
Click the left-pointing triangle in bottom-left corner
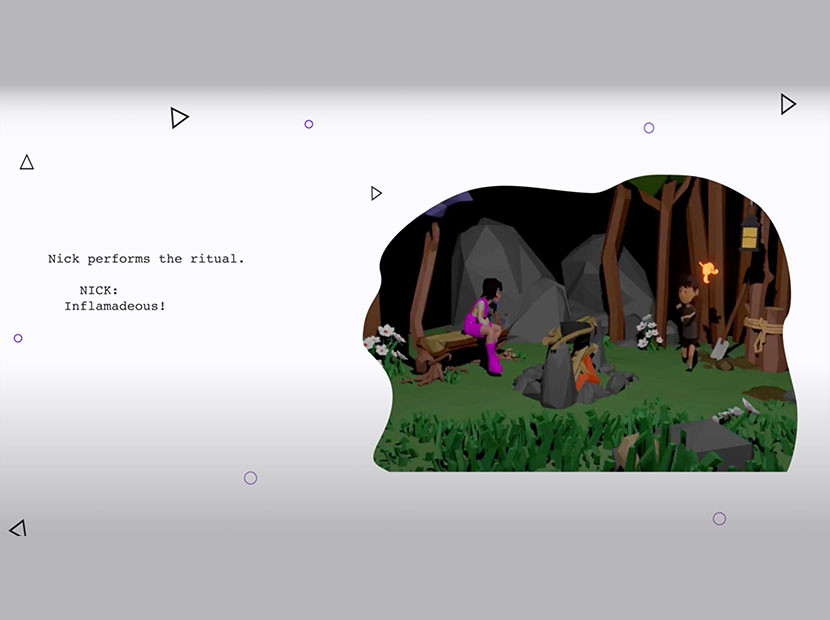(x=18, y=528)
